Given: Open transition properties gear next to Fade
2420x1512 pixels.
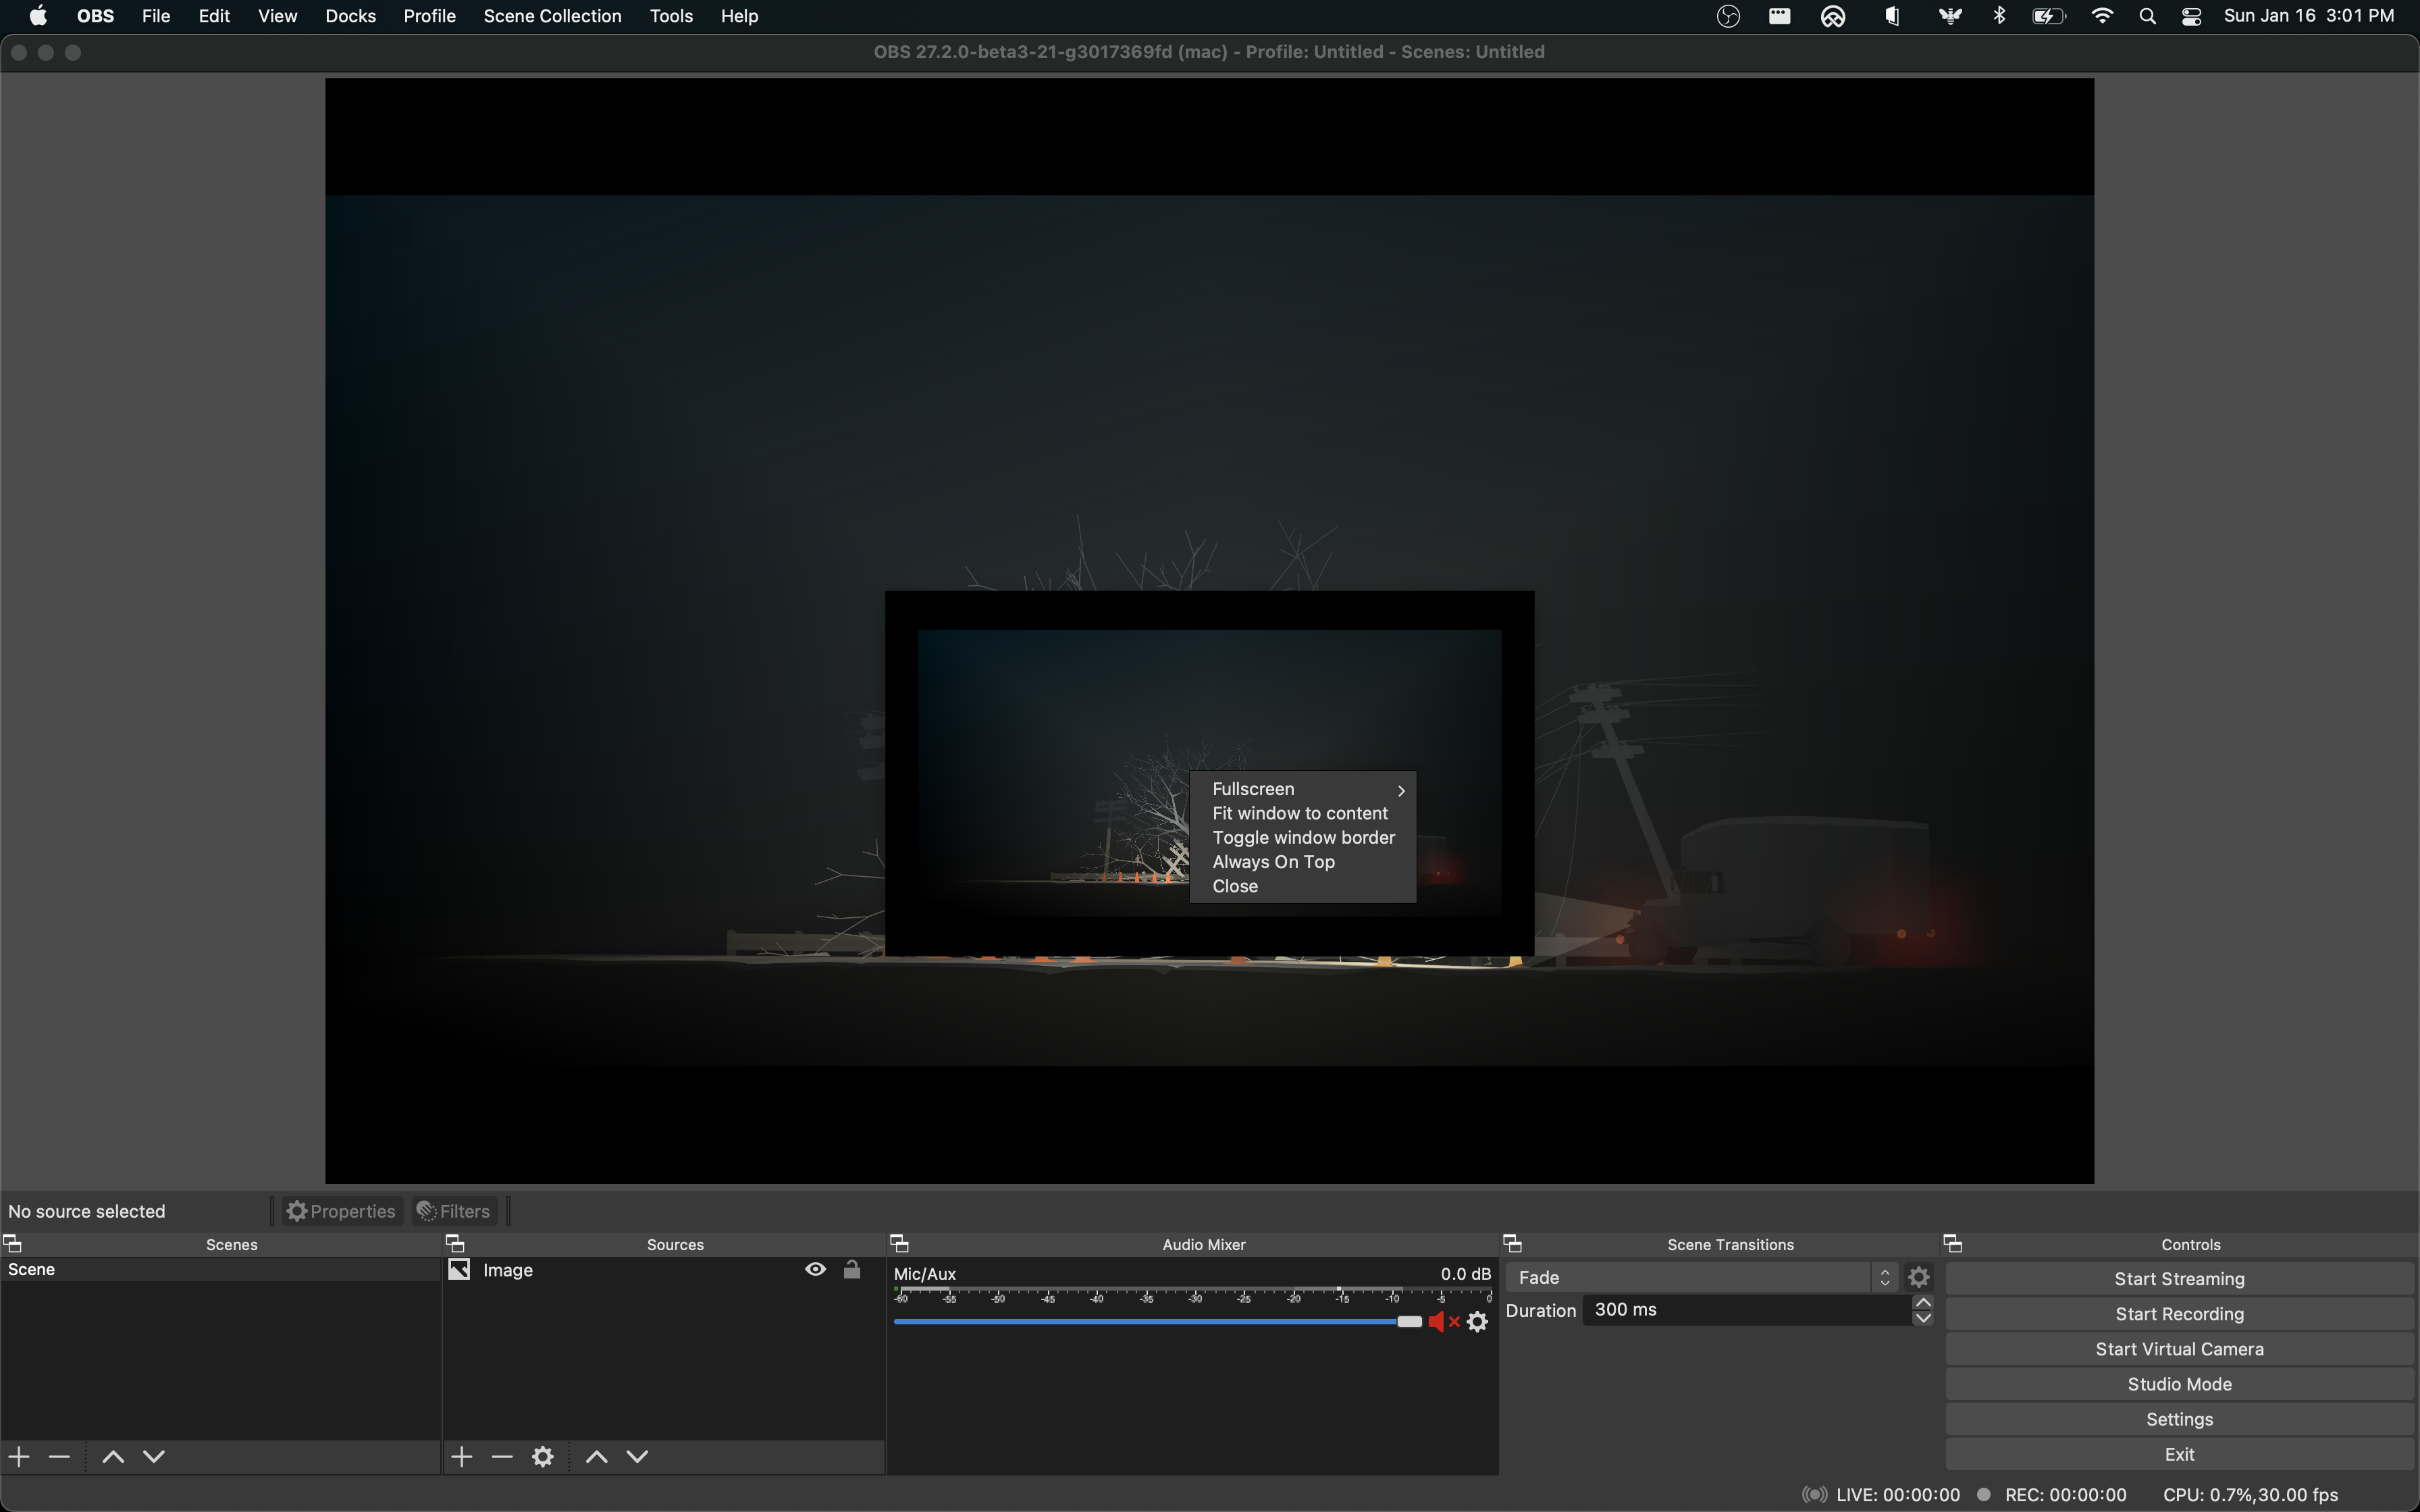Looking at the screenshot, I should pos(1918,1277).
